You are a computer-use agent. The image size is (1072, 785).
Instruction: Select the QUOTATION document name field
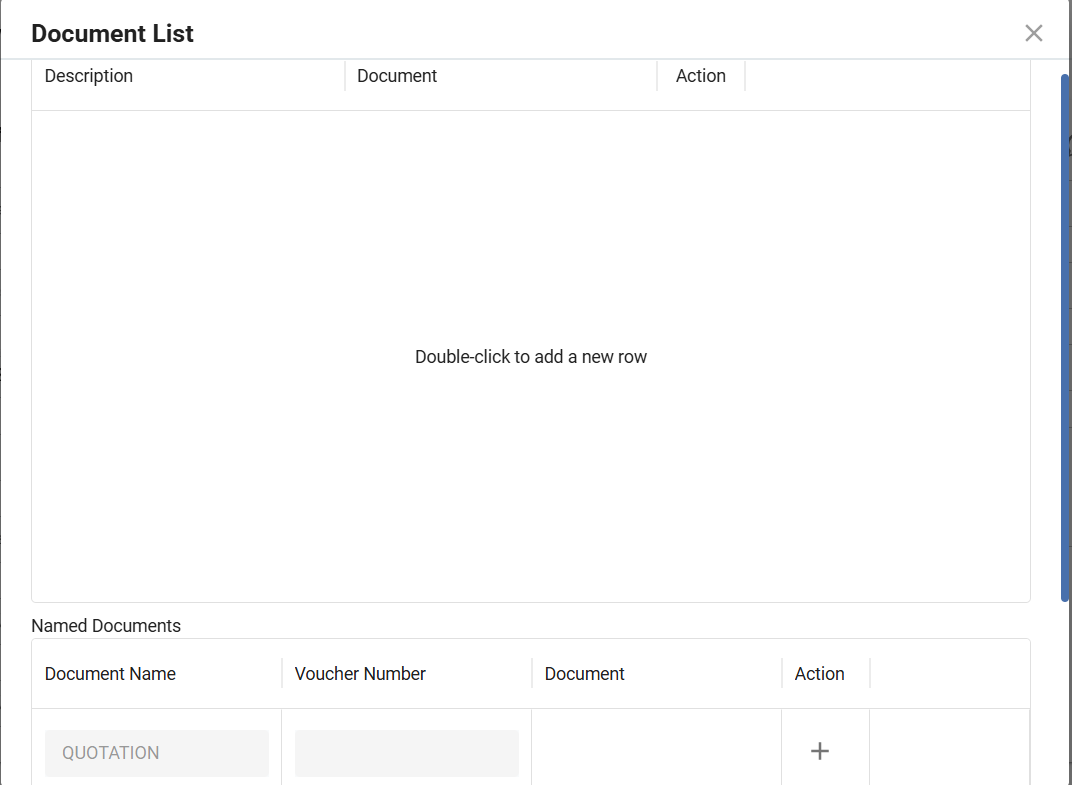point(156,752)
